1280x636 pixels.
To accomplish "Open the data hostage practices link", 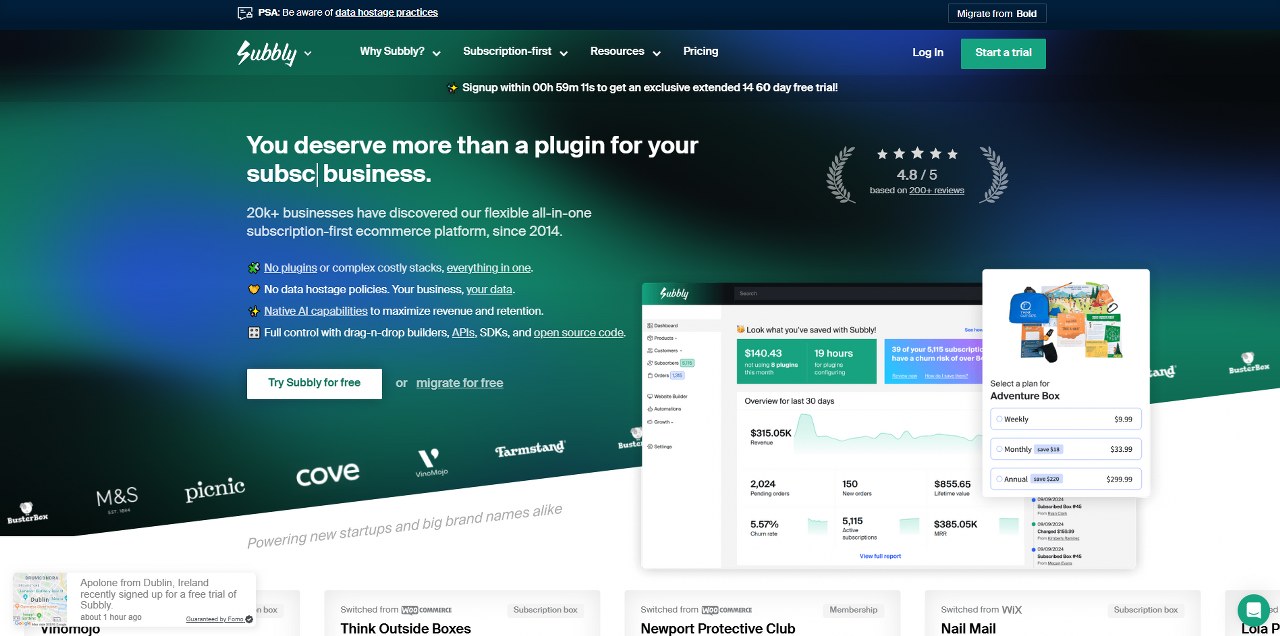I will [x=386, y=13].
